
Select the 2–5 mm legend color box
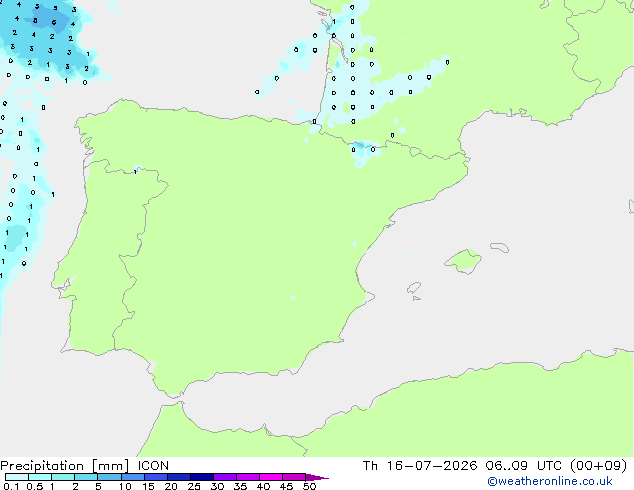point(86,477)
